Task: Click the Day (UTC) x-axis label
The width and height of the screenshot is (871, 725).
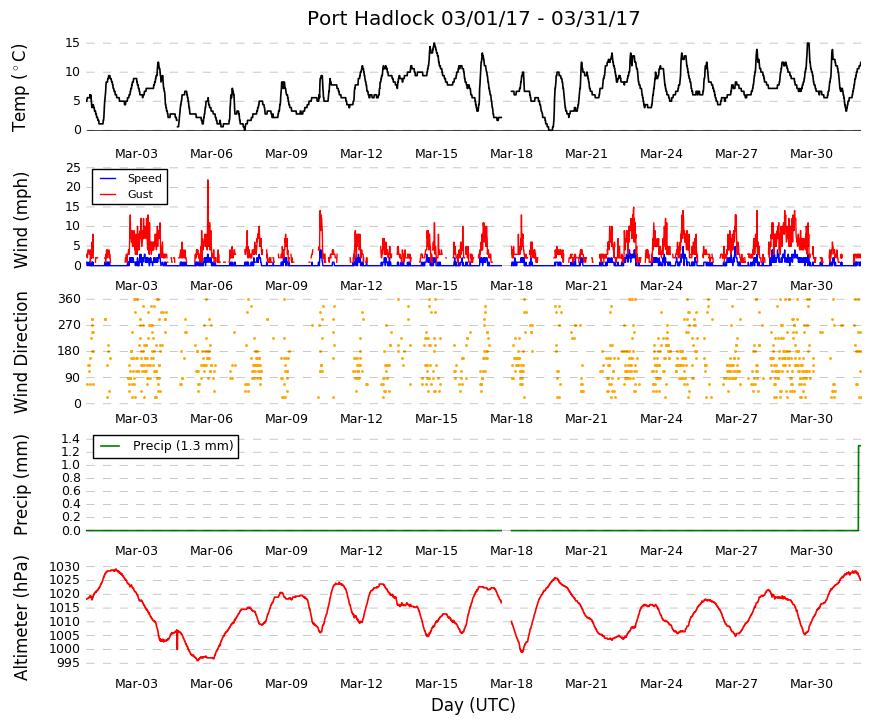Action: click(x=473, y=705)
